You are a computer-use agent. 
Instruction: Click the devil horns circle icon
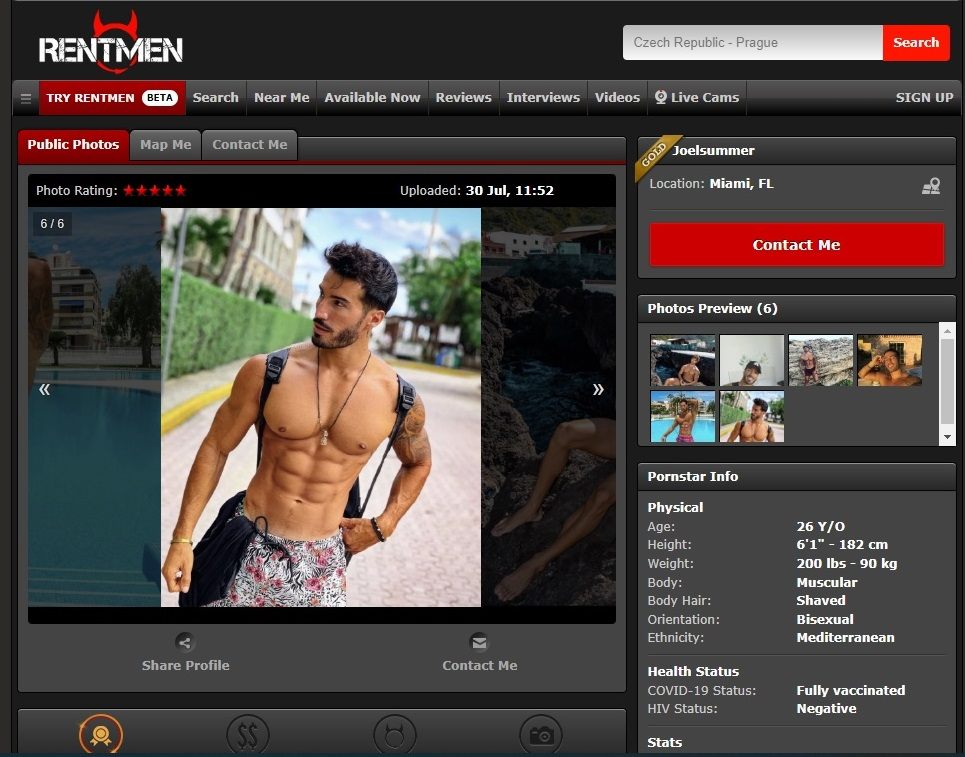click(394, 734)
